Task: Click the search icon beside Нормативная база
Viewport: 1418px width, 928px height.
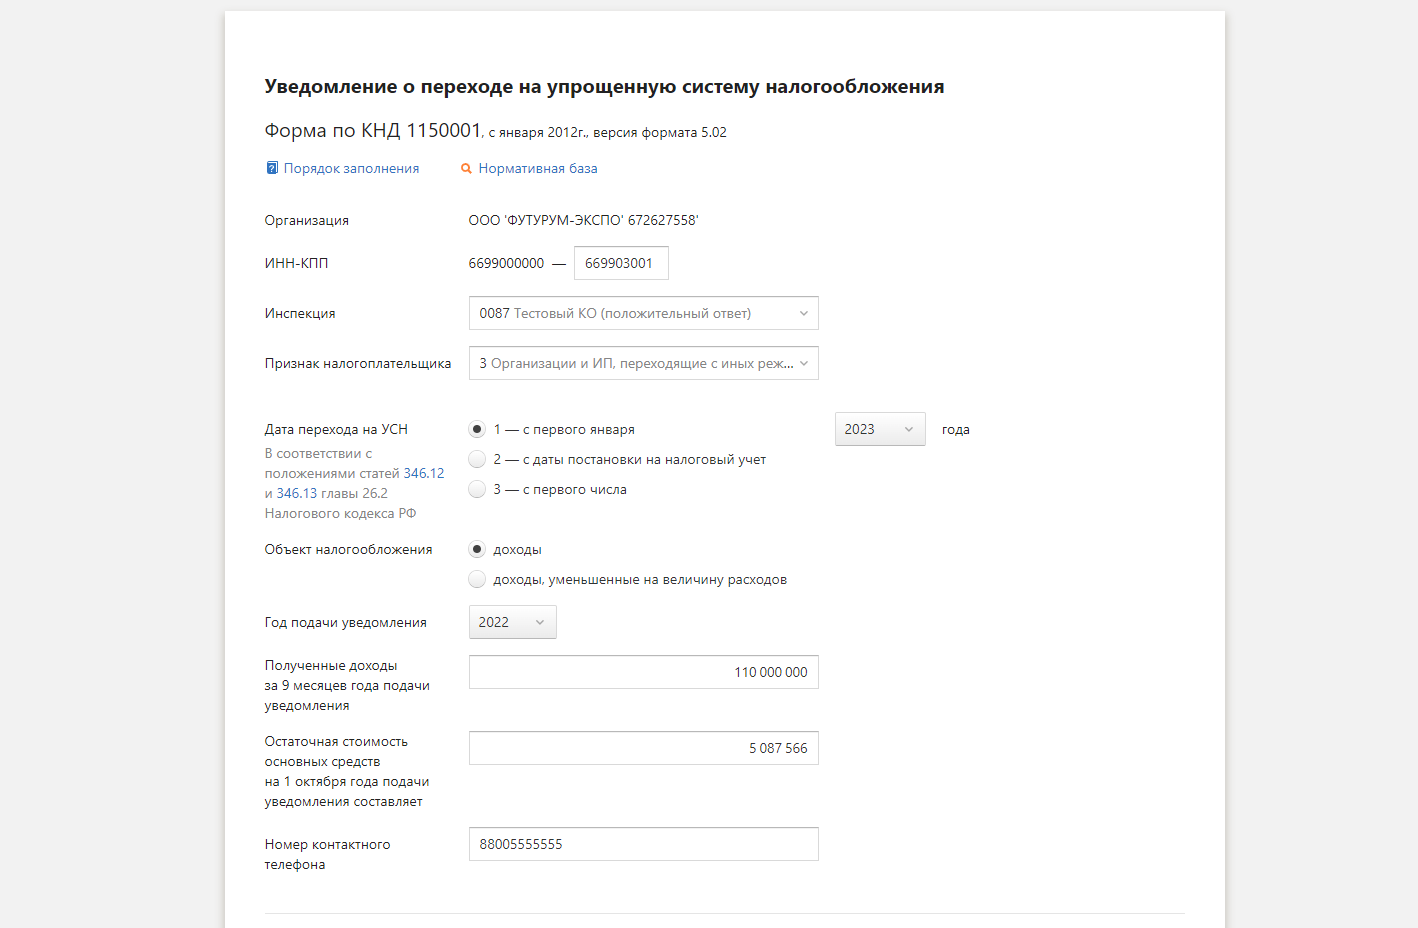Action: tap(466, 169)
